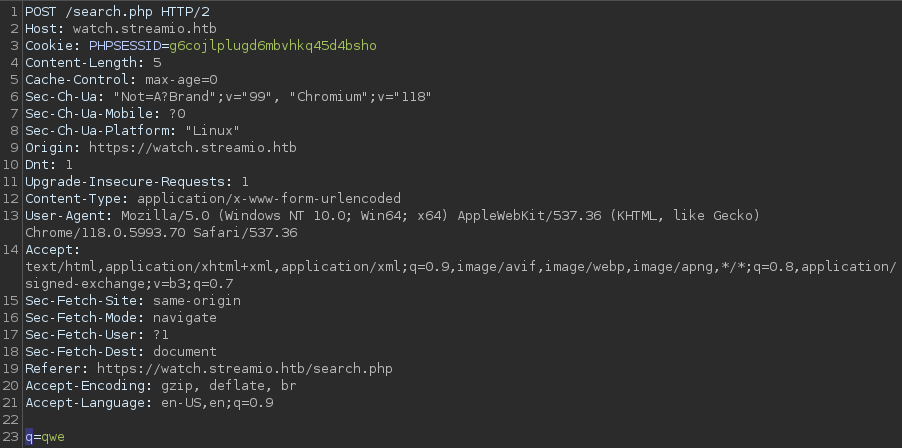902x448 pixels.
Task: Place cursor on Content-Length value 5
Action: (x=157, y=63)
